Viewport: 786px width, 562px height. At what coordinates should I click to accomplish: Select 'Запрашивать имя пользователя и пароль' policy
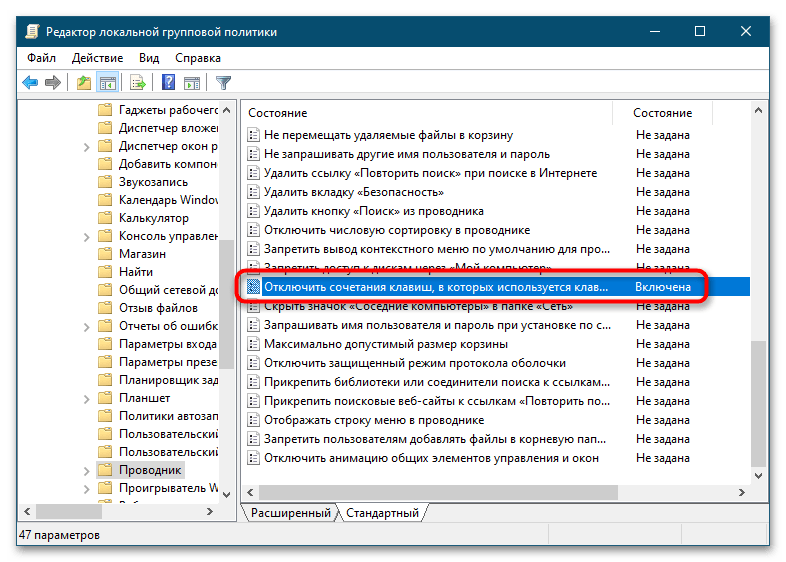(x=437, y=325)
